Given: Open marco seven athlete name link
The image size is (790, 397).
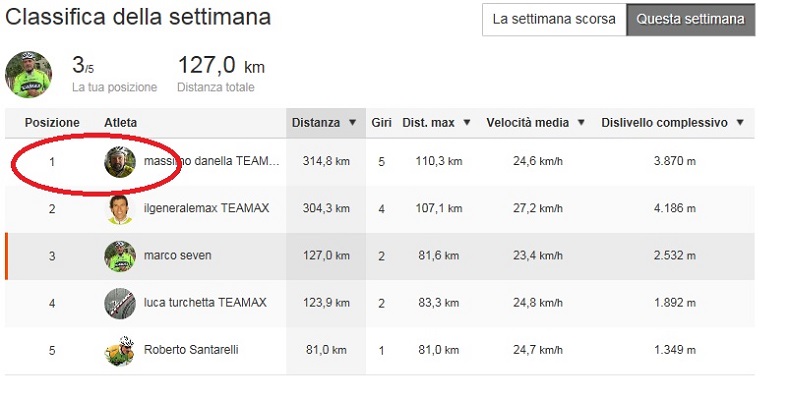Looking at the screenshot, I should 177,255.
